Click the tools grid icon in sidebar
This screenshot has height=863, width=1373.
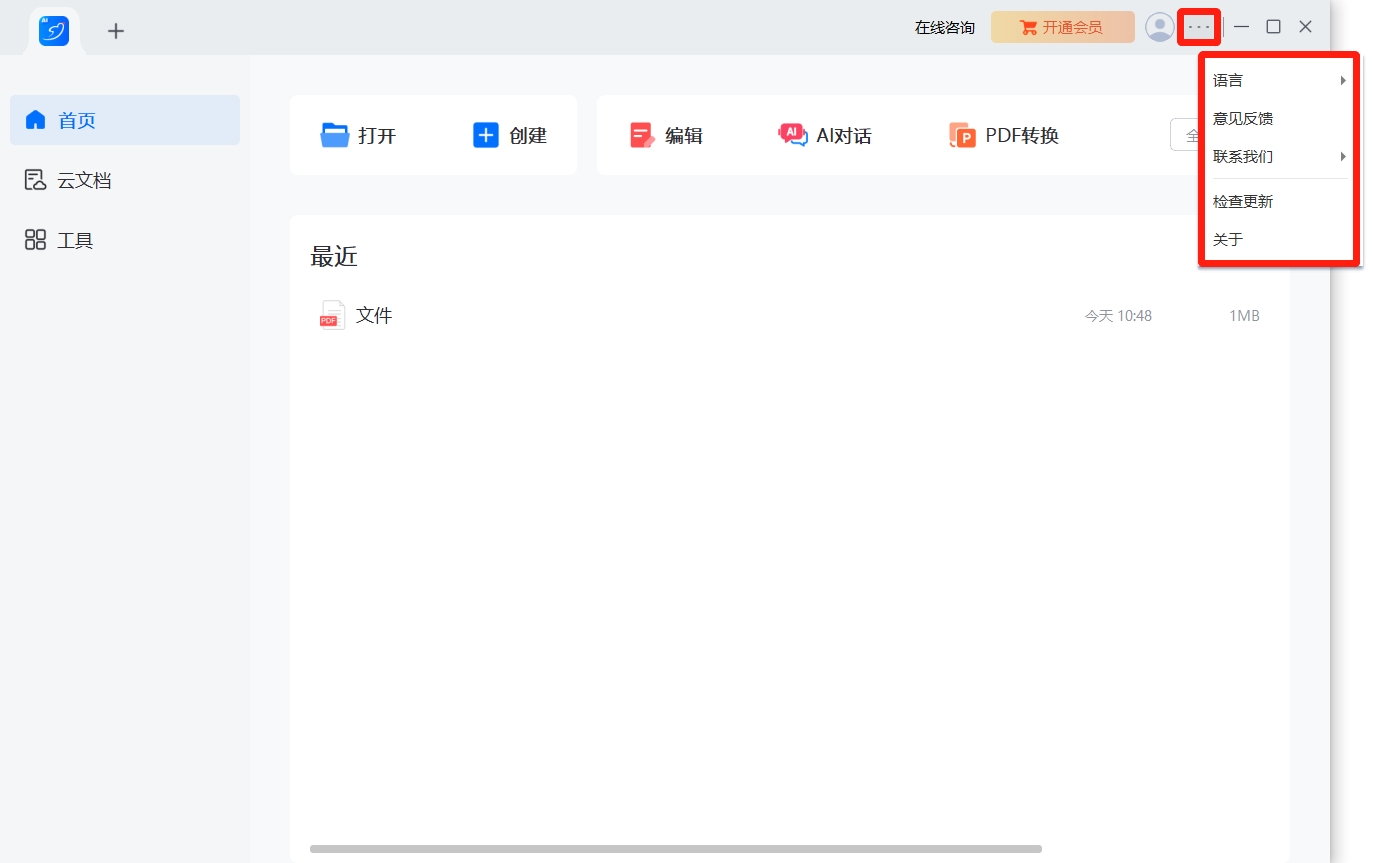pos(36,240)
